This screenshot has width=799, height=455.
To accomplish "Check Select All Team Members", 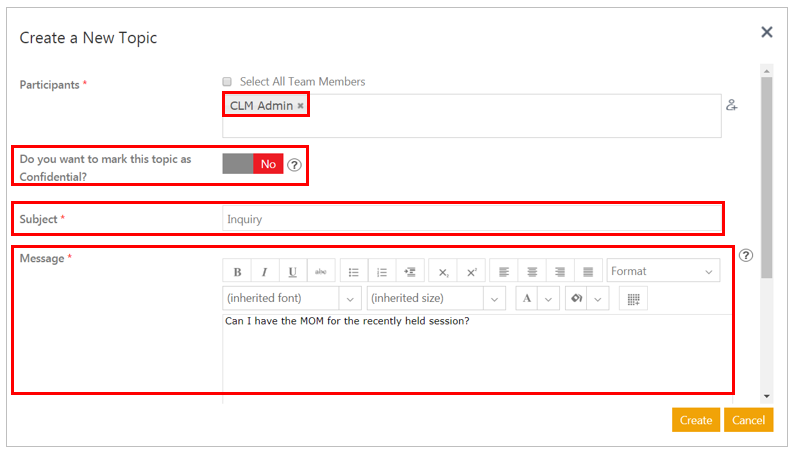I will click(228, 82).
